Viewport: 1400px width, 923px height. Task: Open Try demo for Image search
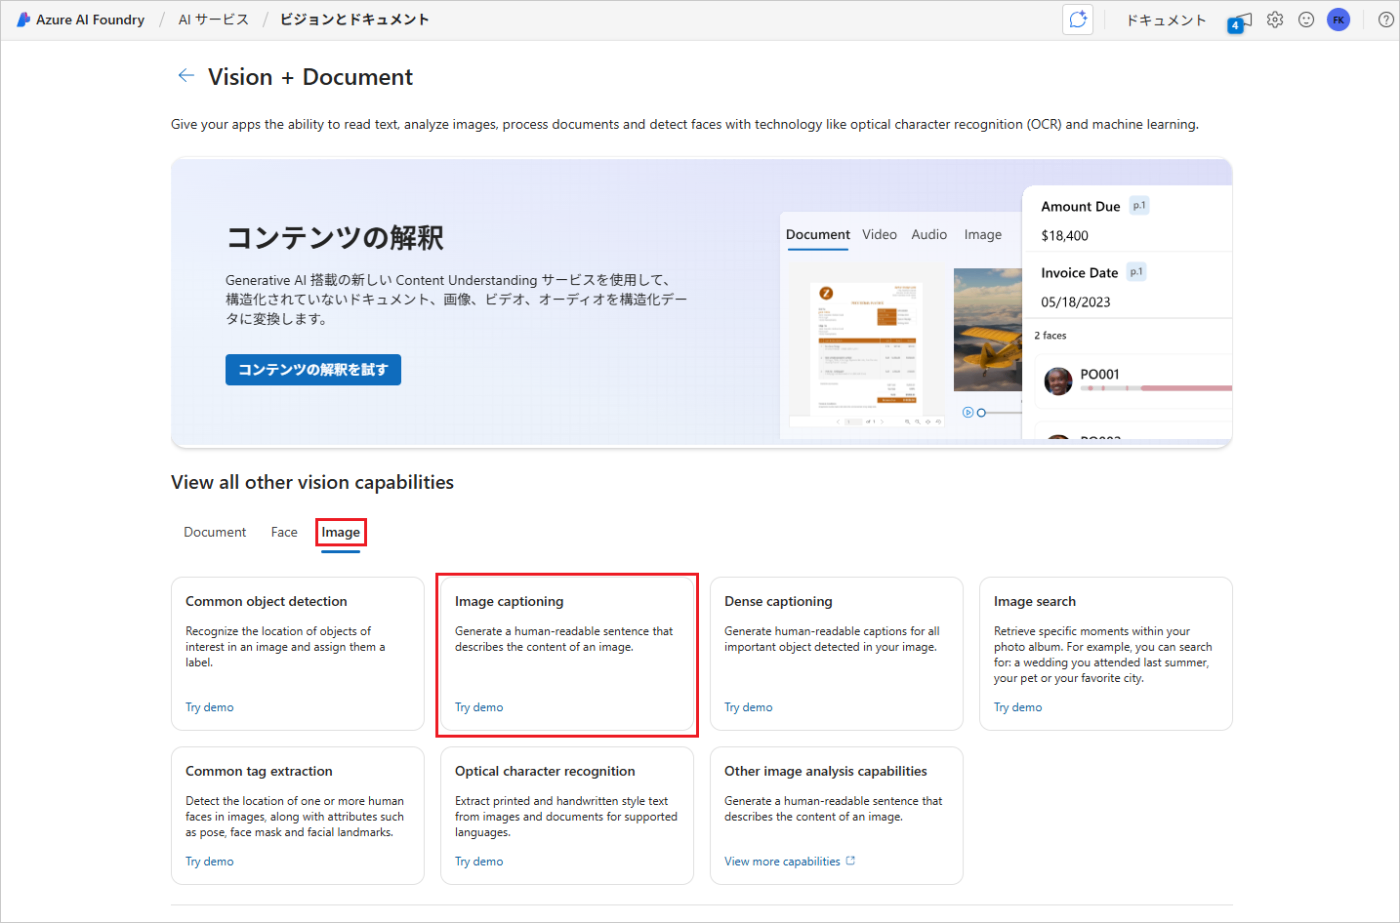[1018, 707]
